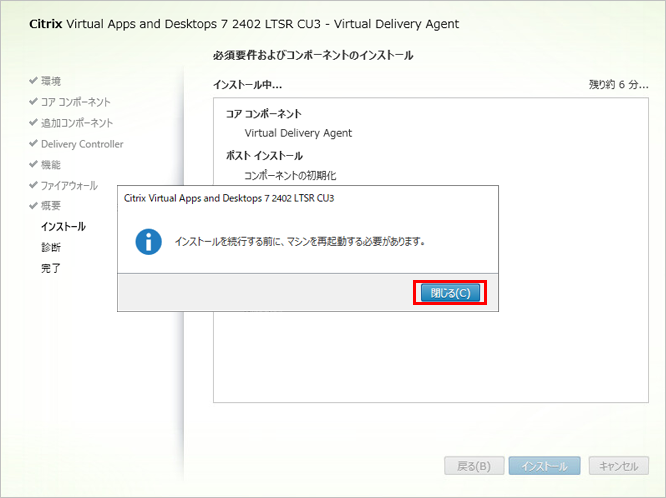The width and height of the screenshot is (666, 498).
Task: Select the 概要 step in the sidebar
Action: click(x=51, y=206)
